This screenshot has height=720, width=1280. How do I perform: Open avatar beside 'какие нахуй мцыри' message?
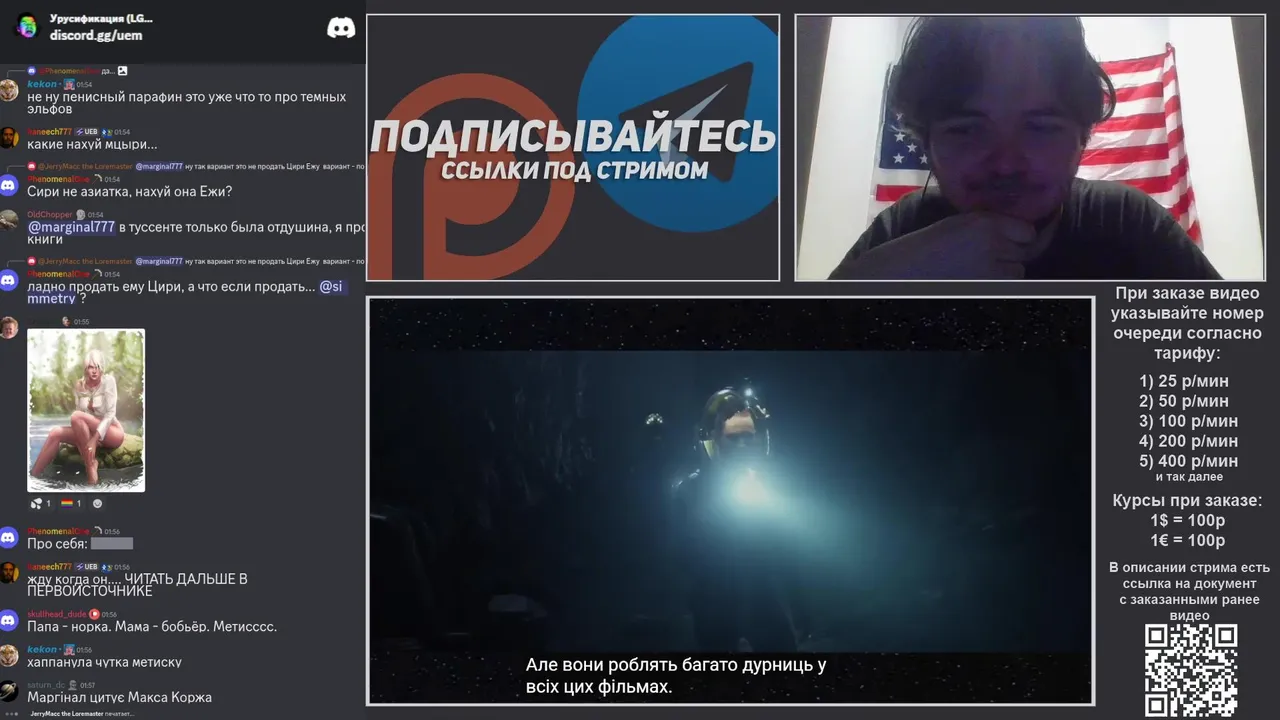pyautogui.click(x=9, y=138)
